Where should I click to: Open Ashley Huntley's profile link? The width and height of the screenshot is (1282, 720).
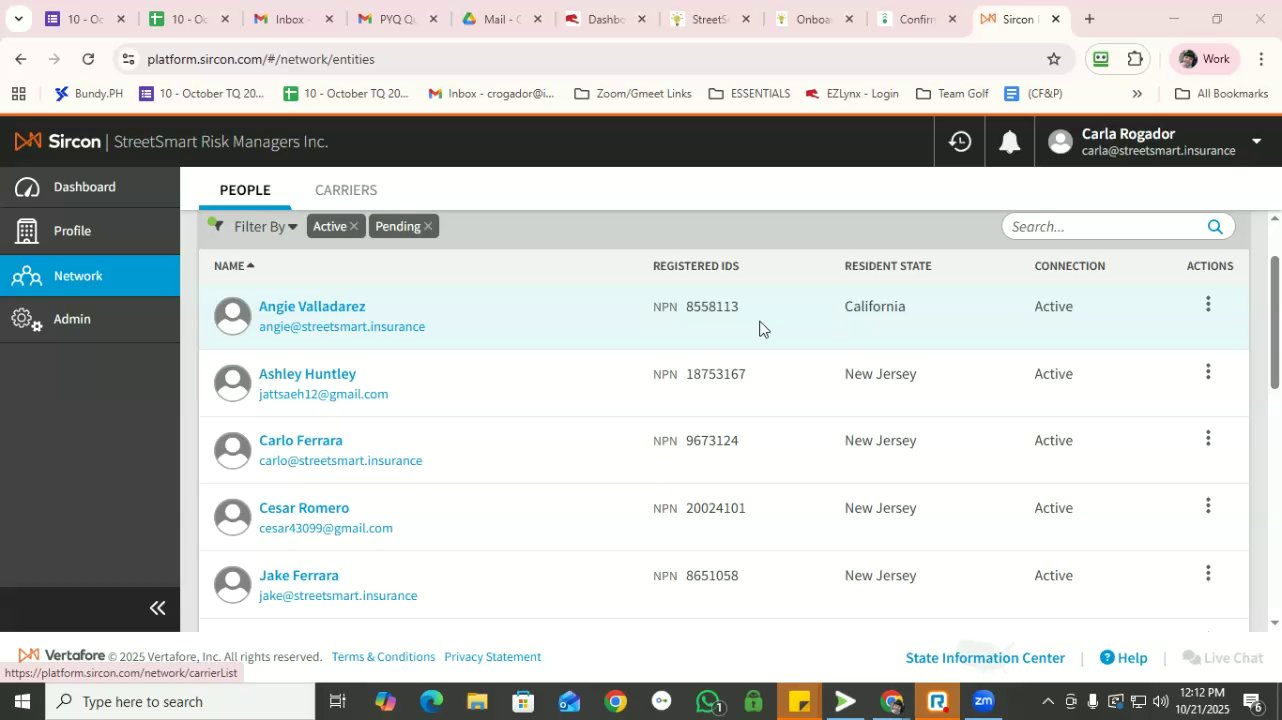(307, 374)
